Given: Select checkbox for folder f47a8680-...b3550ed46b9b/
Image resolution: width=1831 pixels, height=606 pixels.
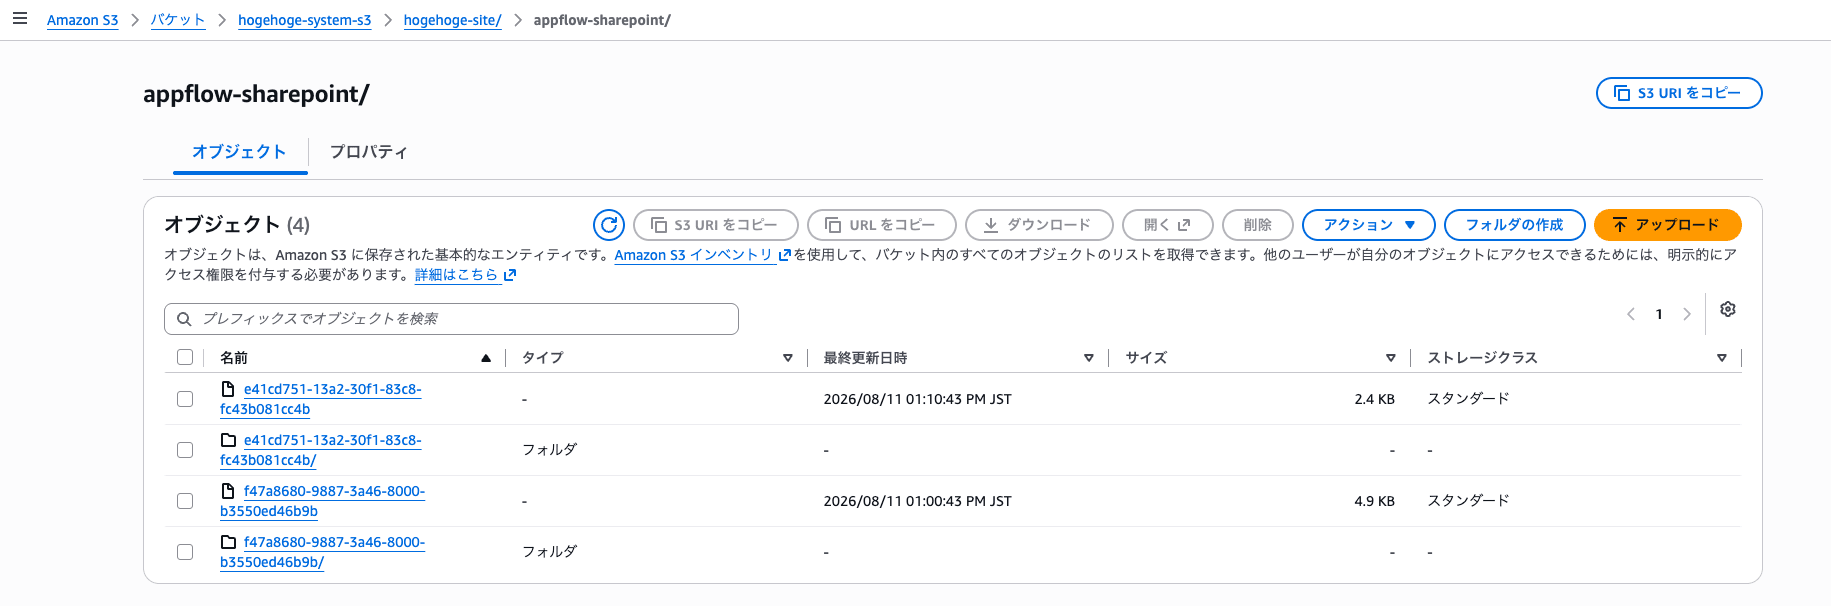Looking at the screenshot, I should click(x=185, y=552).
